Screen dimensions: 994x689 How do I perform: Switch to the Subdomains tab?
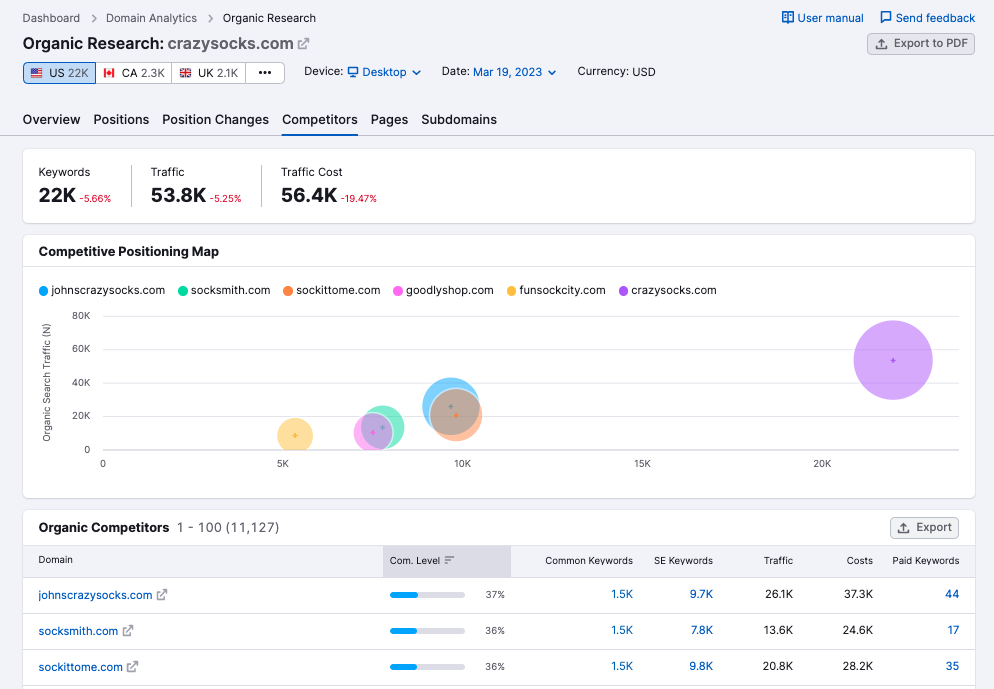tap(459, 120)
